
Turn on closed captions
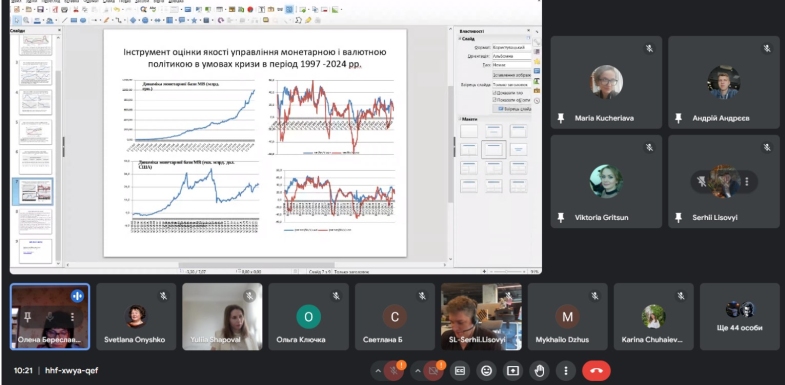coord(460,371)
